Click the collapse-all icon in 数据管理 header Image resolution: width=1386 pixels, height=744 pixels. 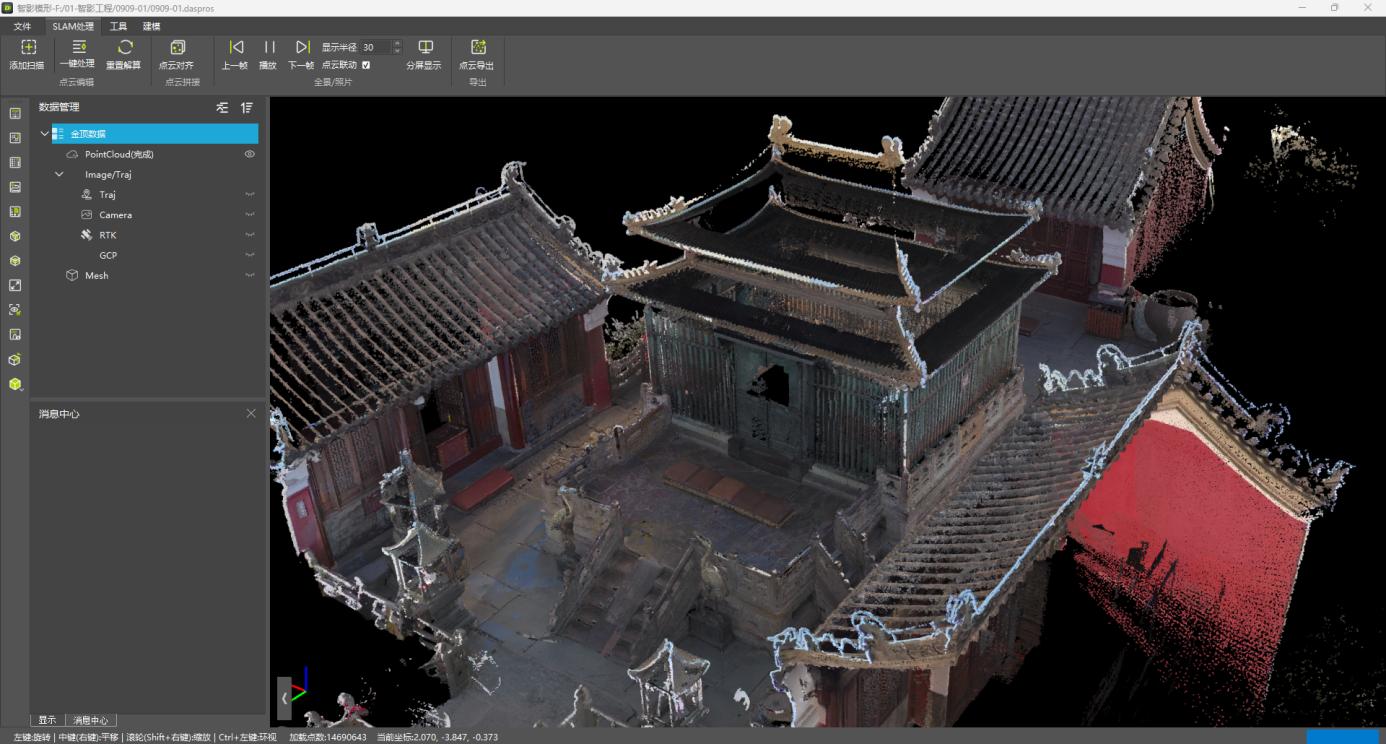point(222,107)
